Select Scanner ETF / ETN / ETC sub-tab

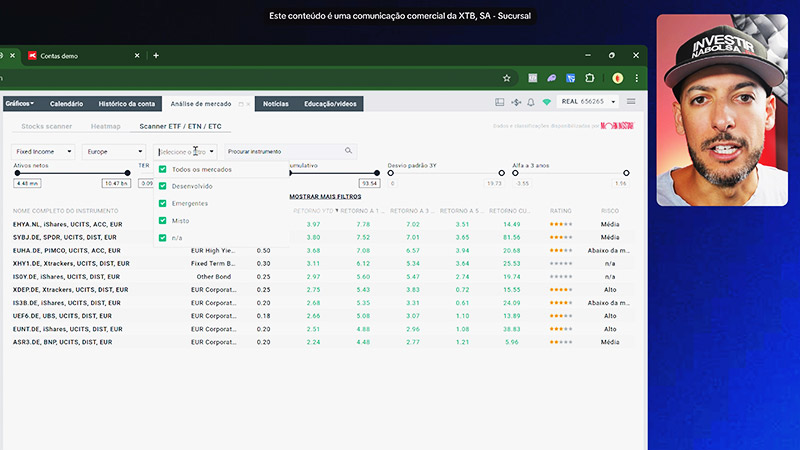(180, 126)
